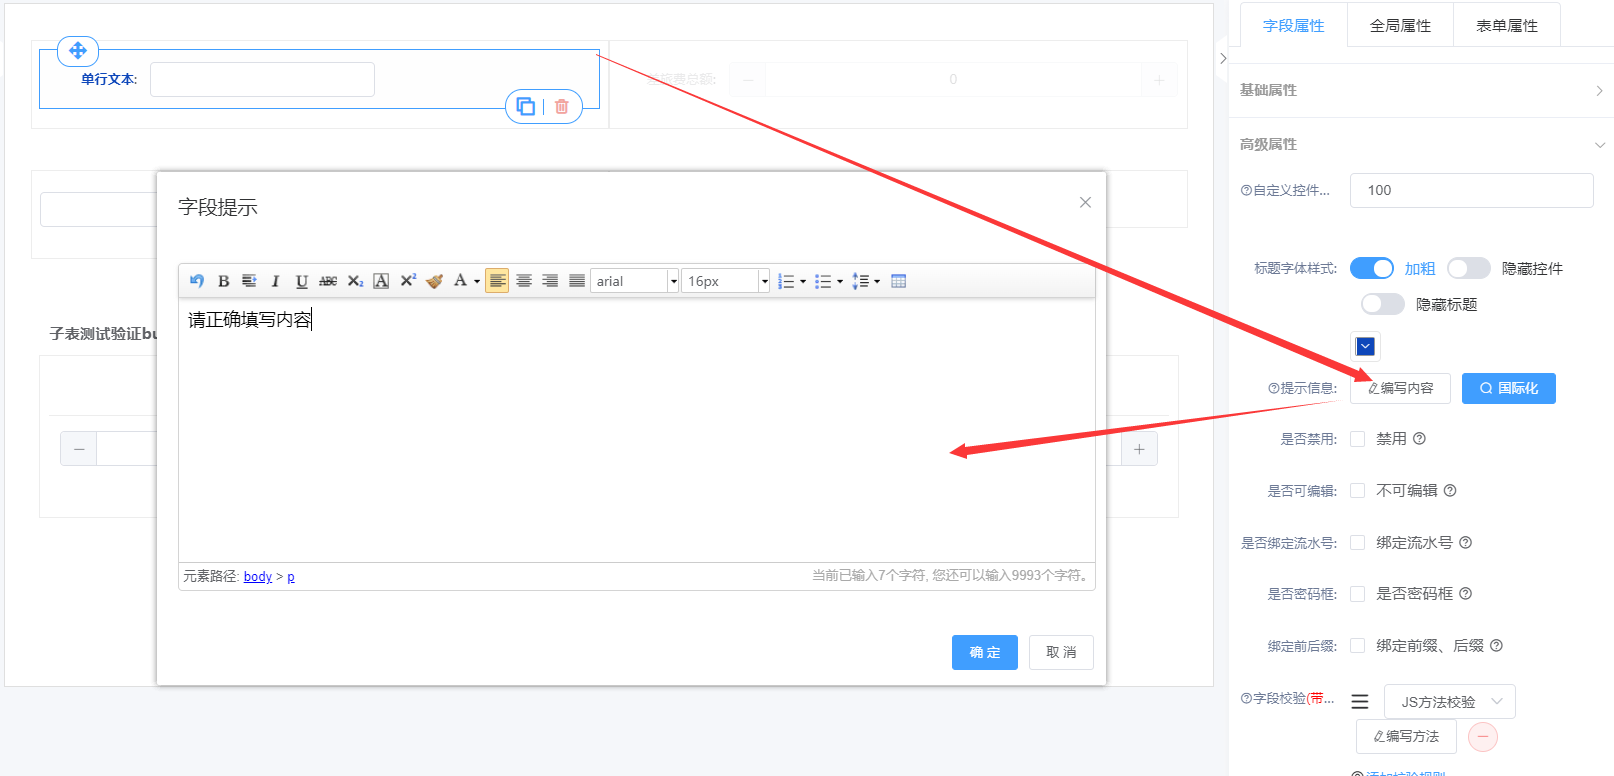The width and height of the screenshot is (1614, 776).
Task: Show help for the 不可编辑 option
Action: point(1450,491)
